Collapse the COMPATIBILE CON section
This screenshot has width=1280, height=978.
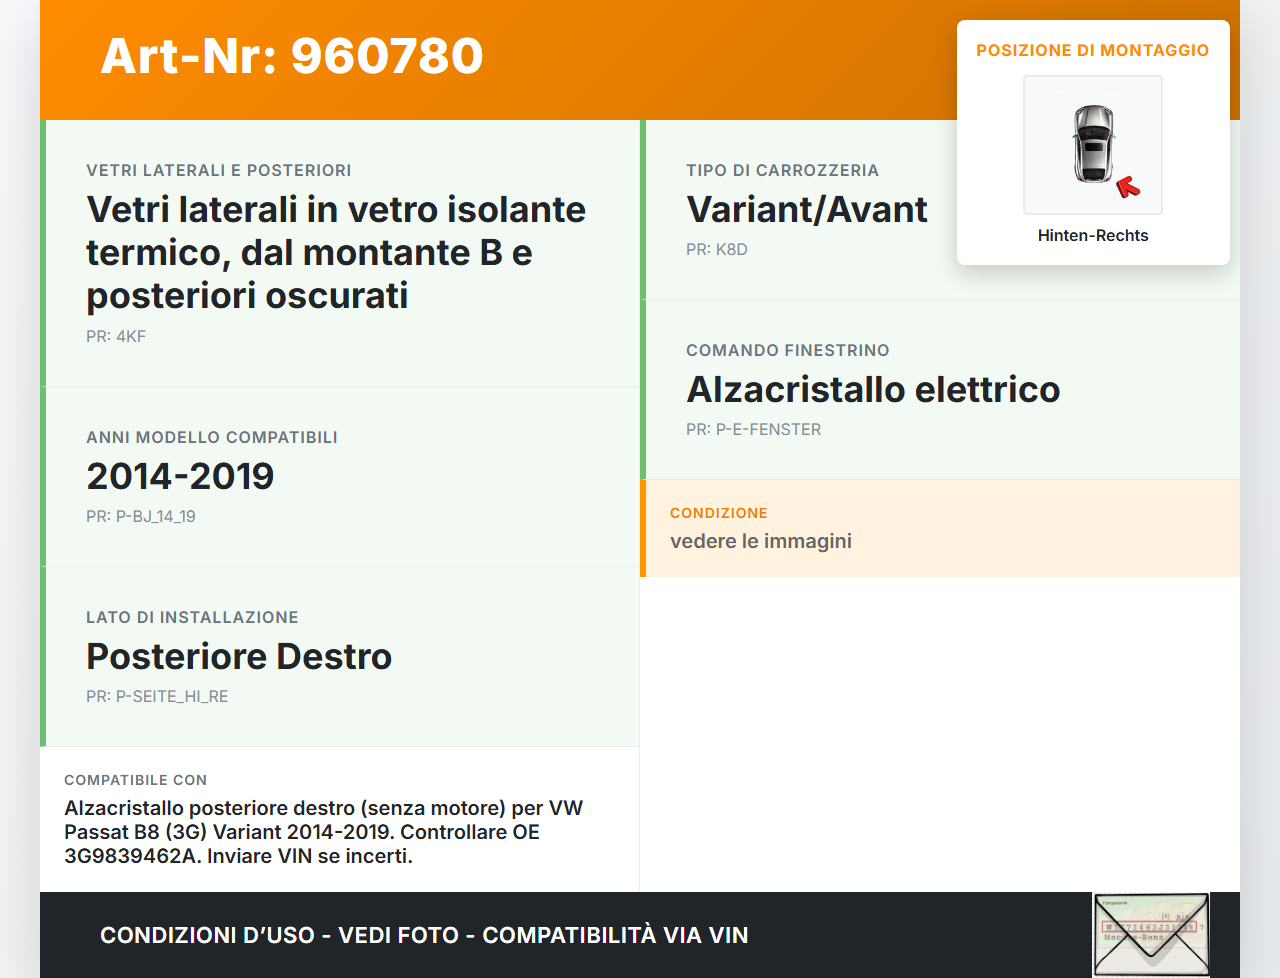tap(135, 780)
